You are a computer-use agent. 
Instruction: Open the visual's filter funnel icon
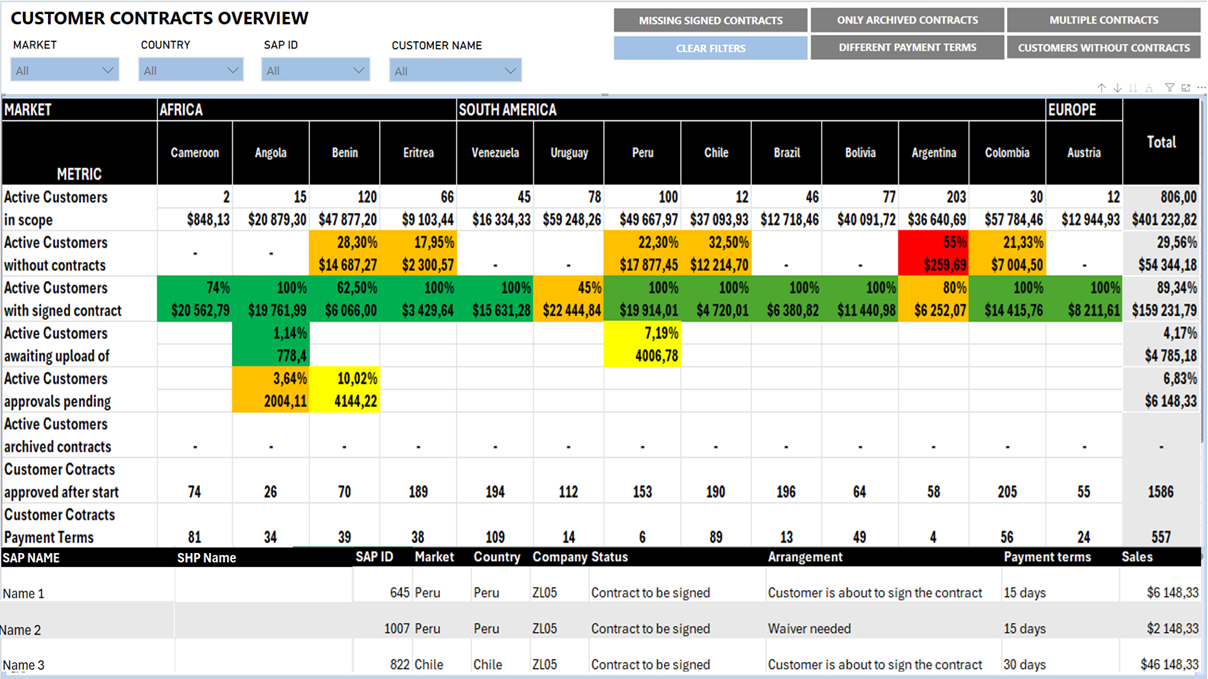(x=1170, y=88)
